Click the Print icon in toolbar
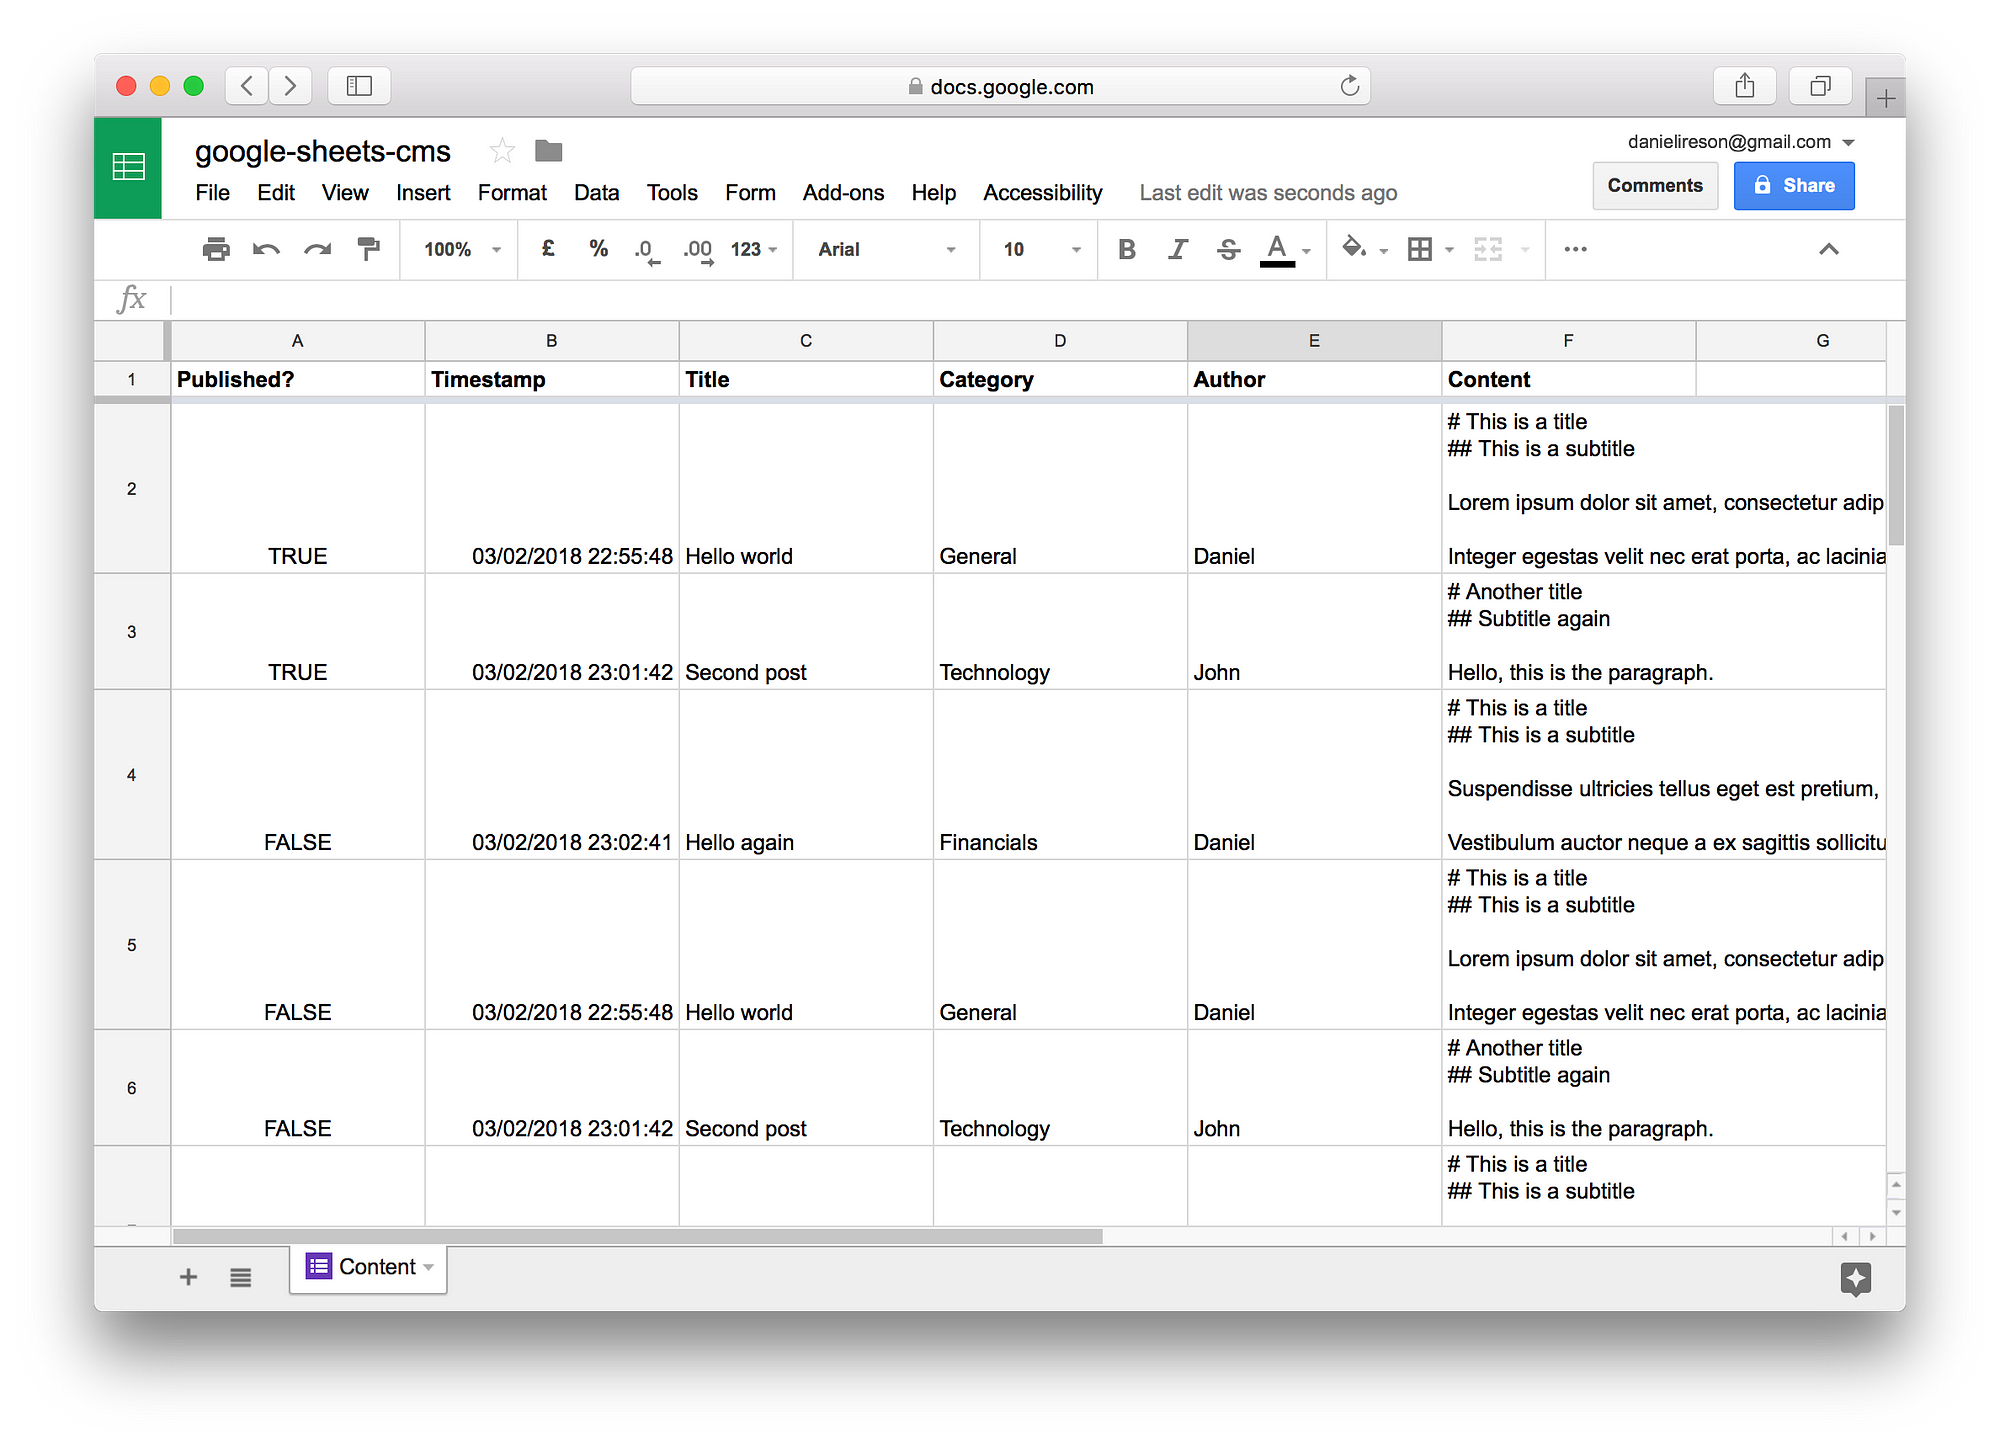The width and height of the screenshot is (2000, 1446). click(x=217, y=250)
